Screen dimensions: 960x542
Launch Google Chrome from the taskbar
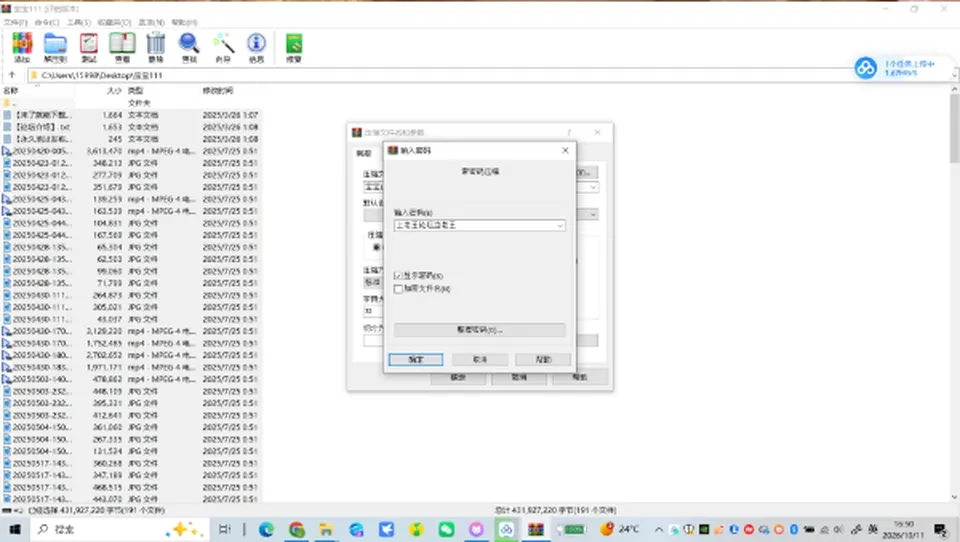pos(297,529)
